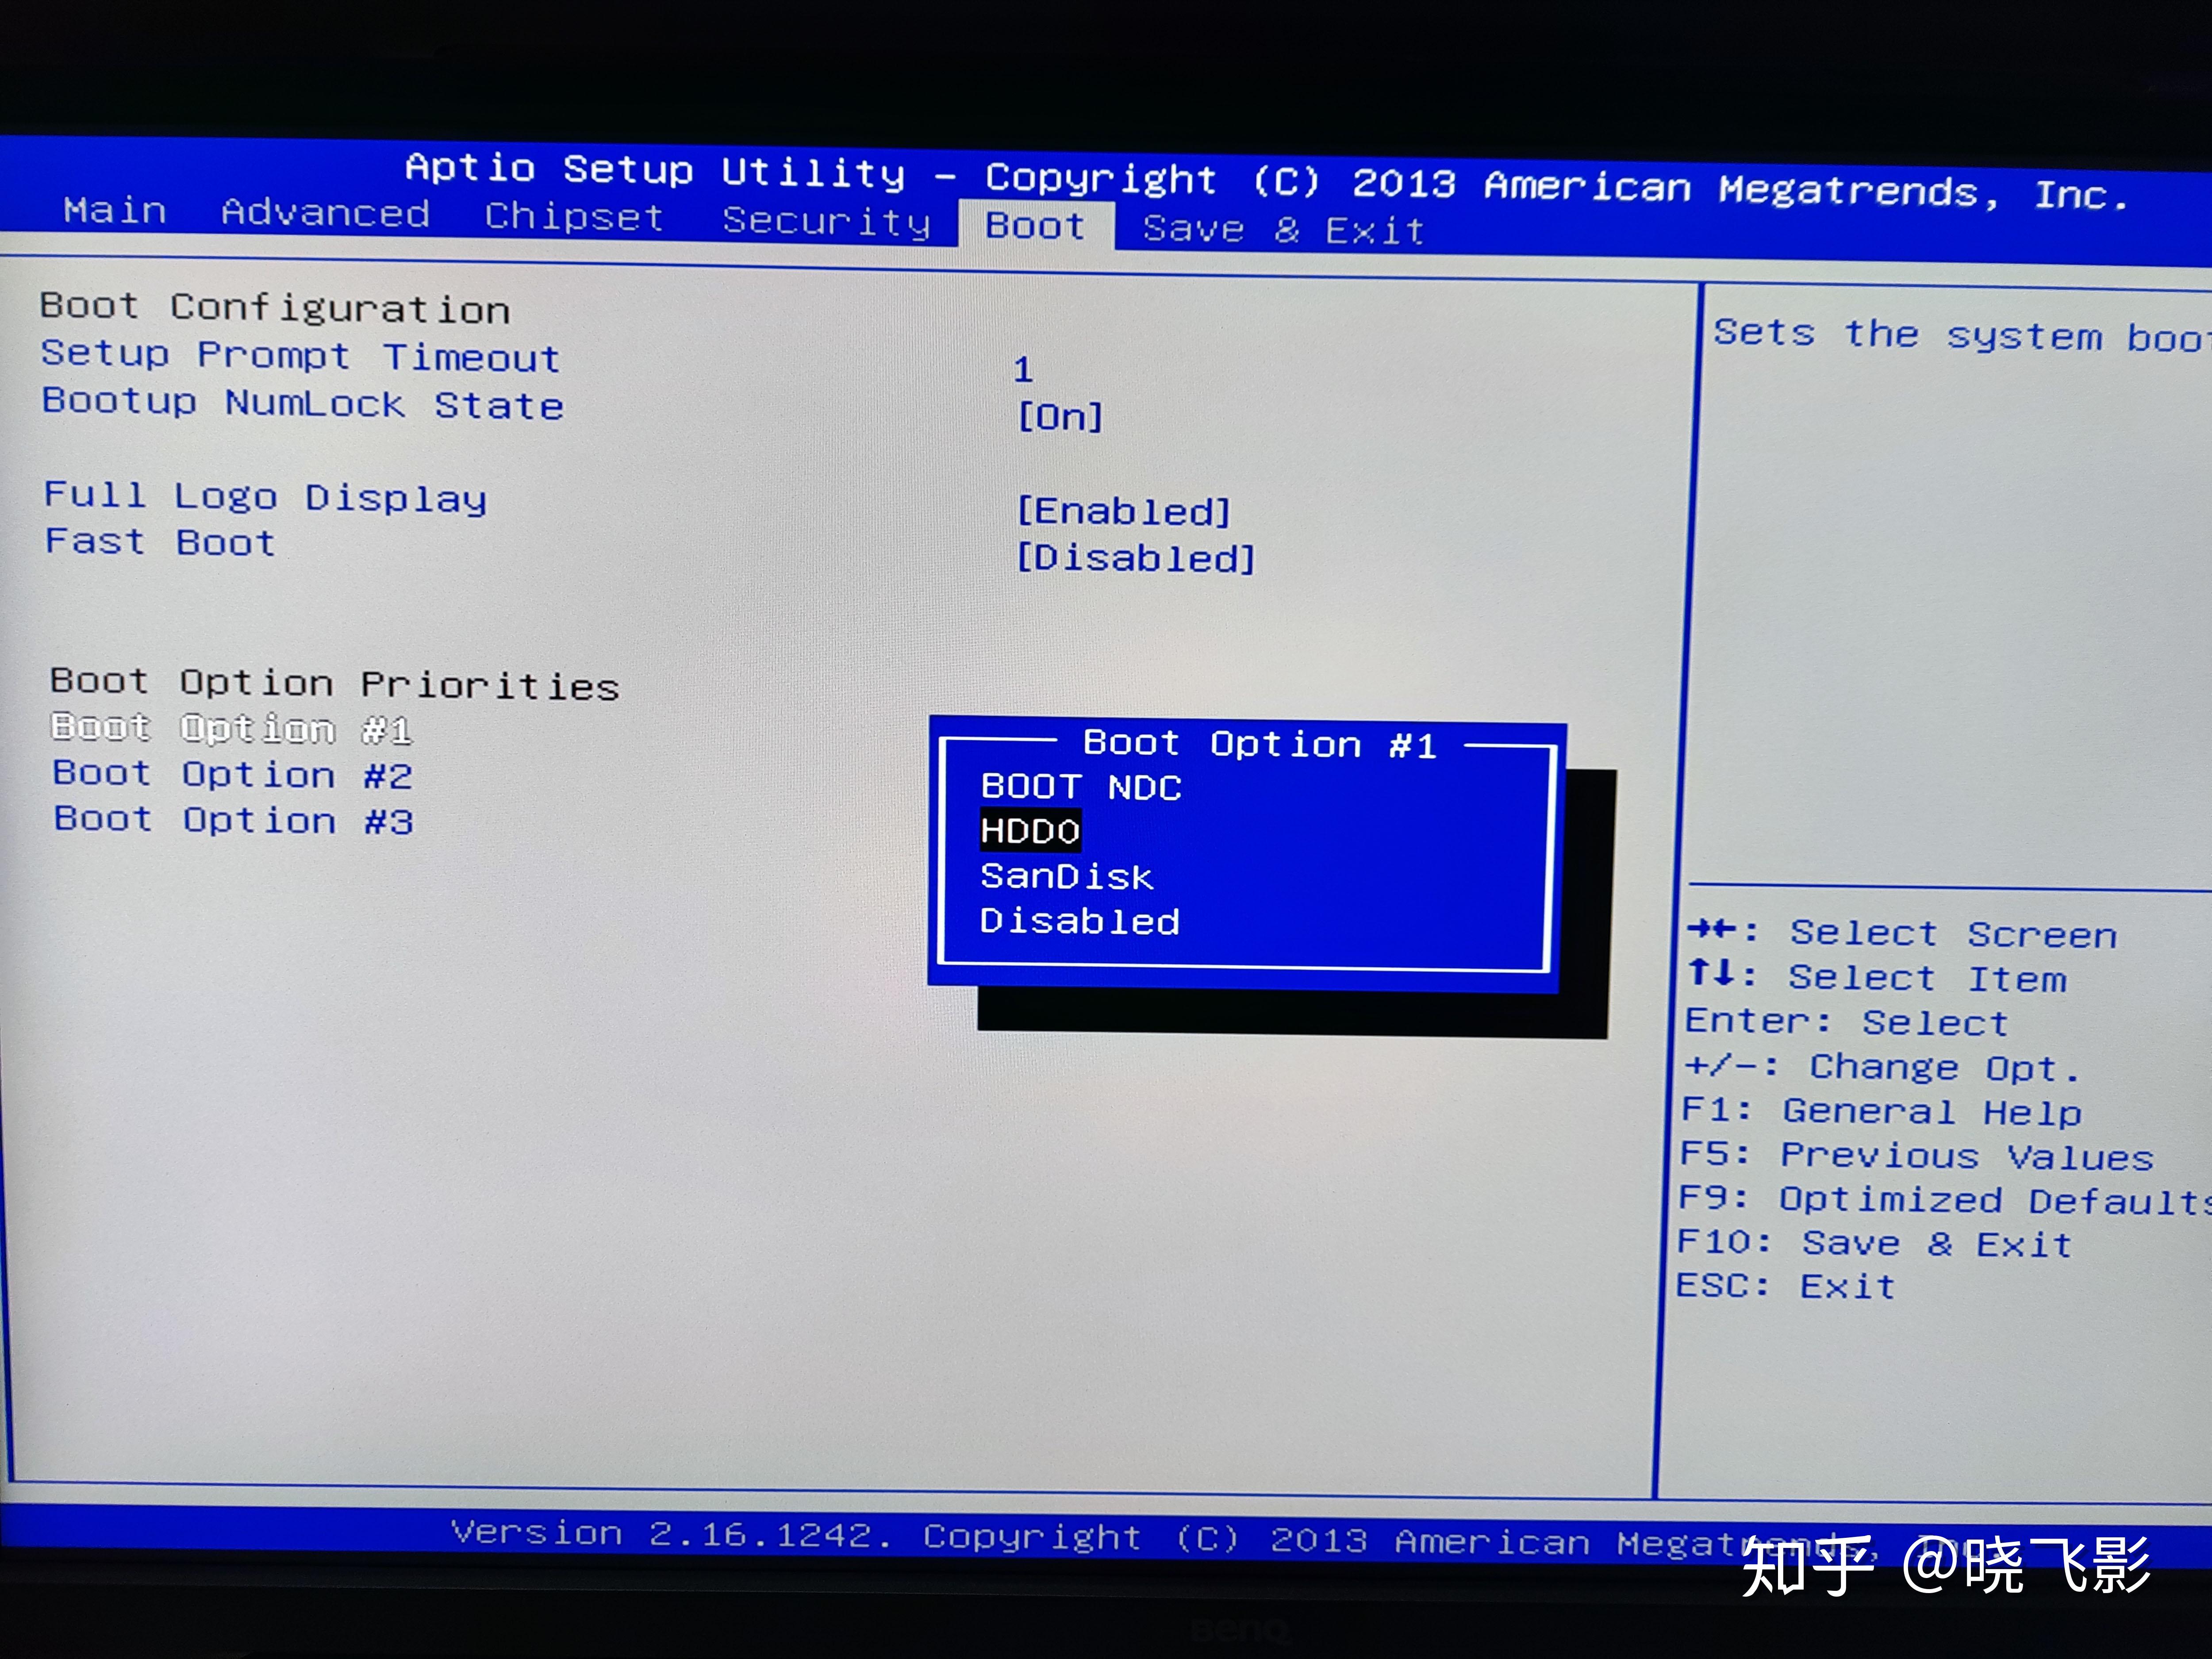Pick SanDisk from boot option list

[x=1066, y=877]
